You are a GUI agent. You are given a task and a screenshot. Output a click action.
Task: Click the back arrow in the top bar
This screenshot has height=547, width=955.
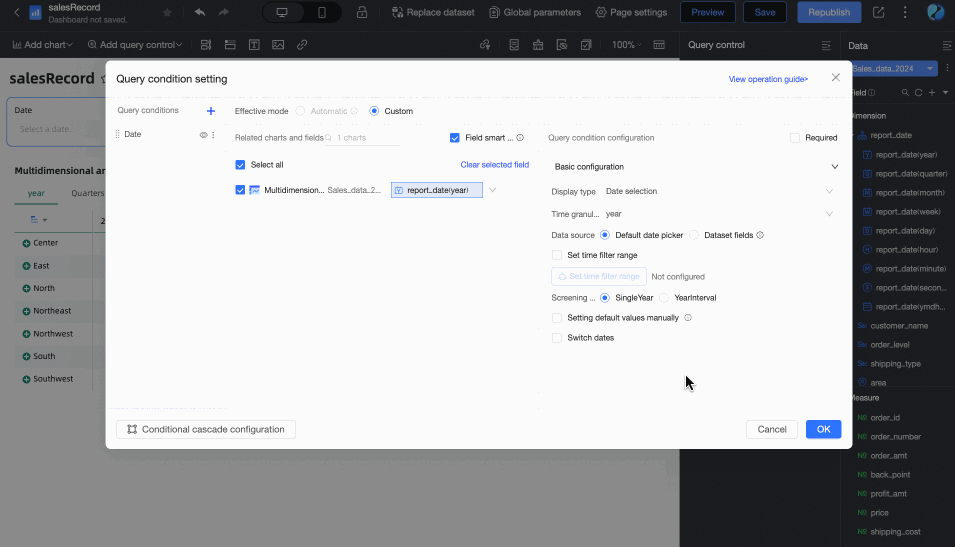[x=16, y=12]
